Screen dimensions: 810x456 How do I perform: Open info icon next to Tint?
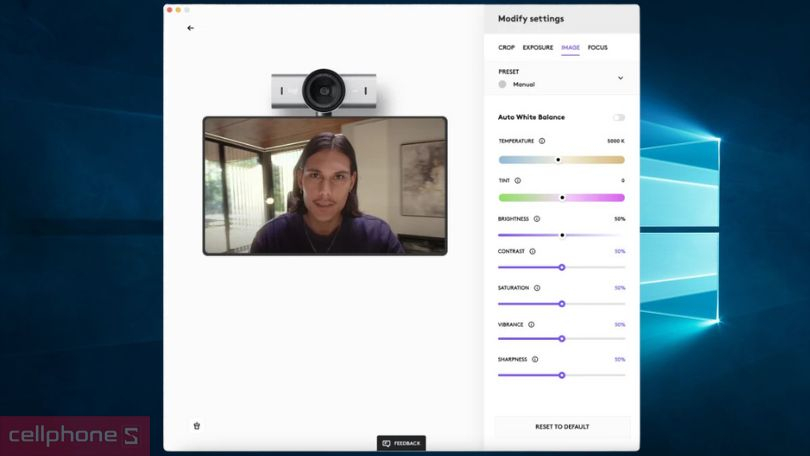coord(518,181)
